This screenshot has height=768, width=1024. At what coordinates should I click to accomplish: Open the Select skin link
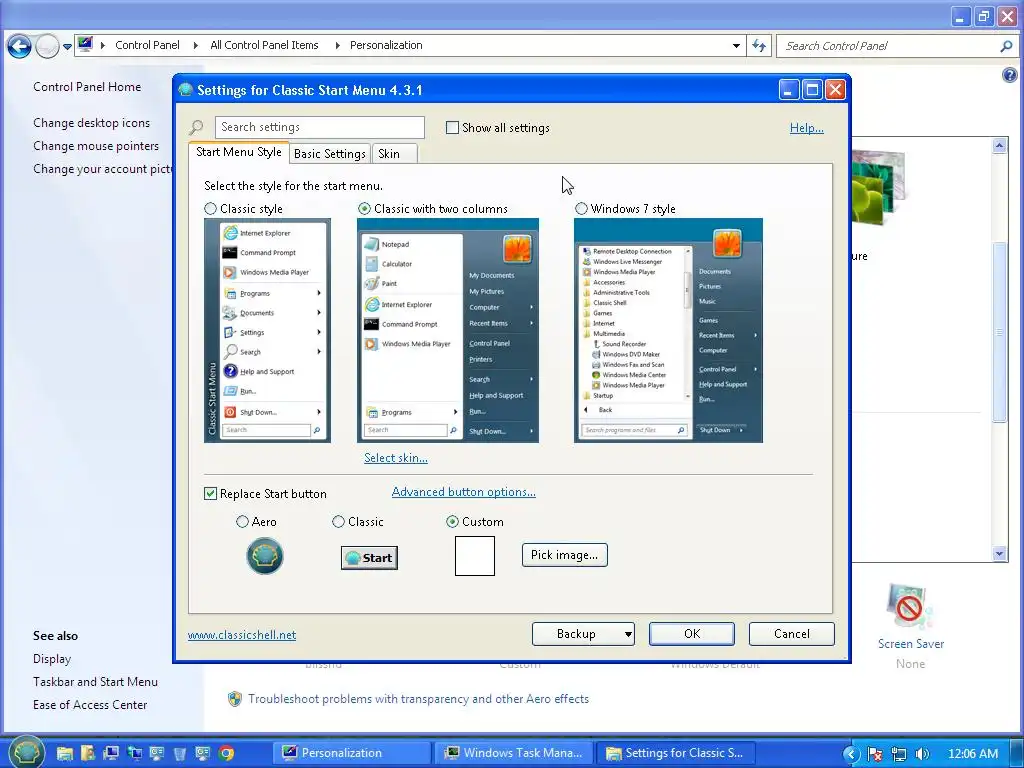pyautogui.click(x=396, y=458)
